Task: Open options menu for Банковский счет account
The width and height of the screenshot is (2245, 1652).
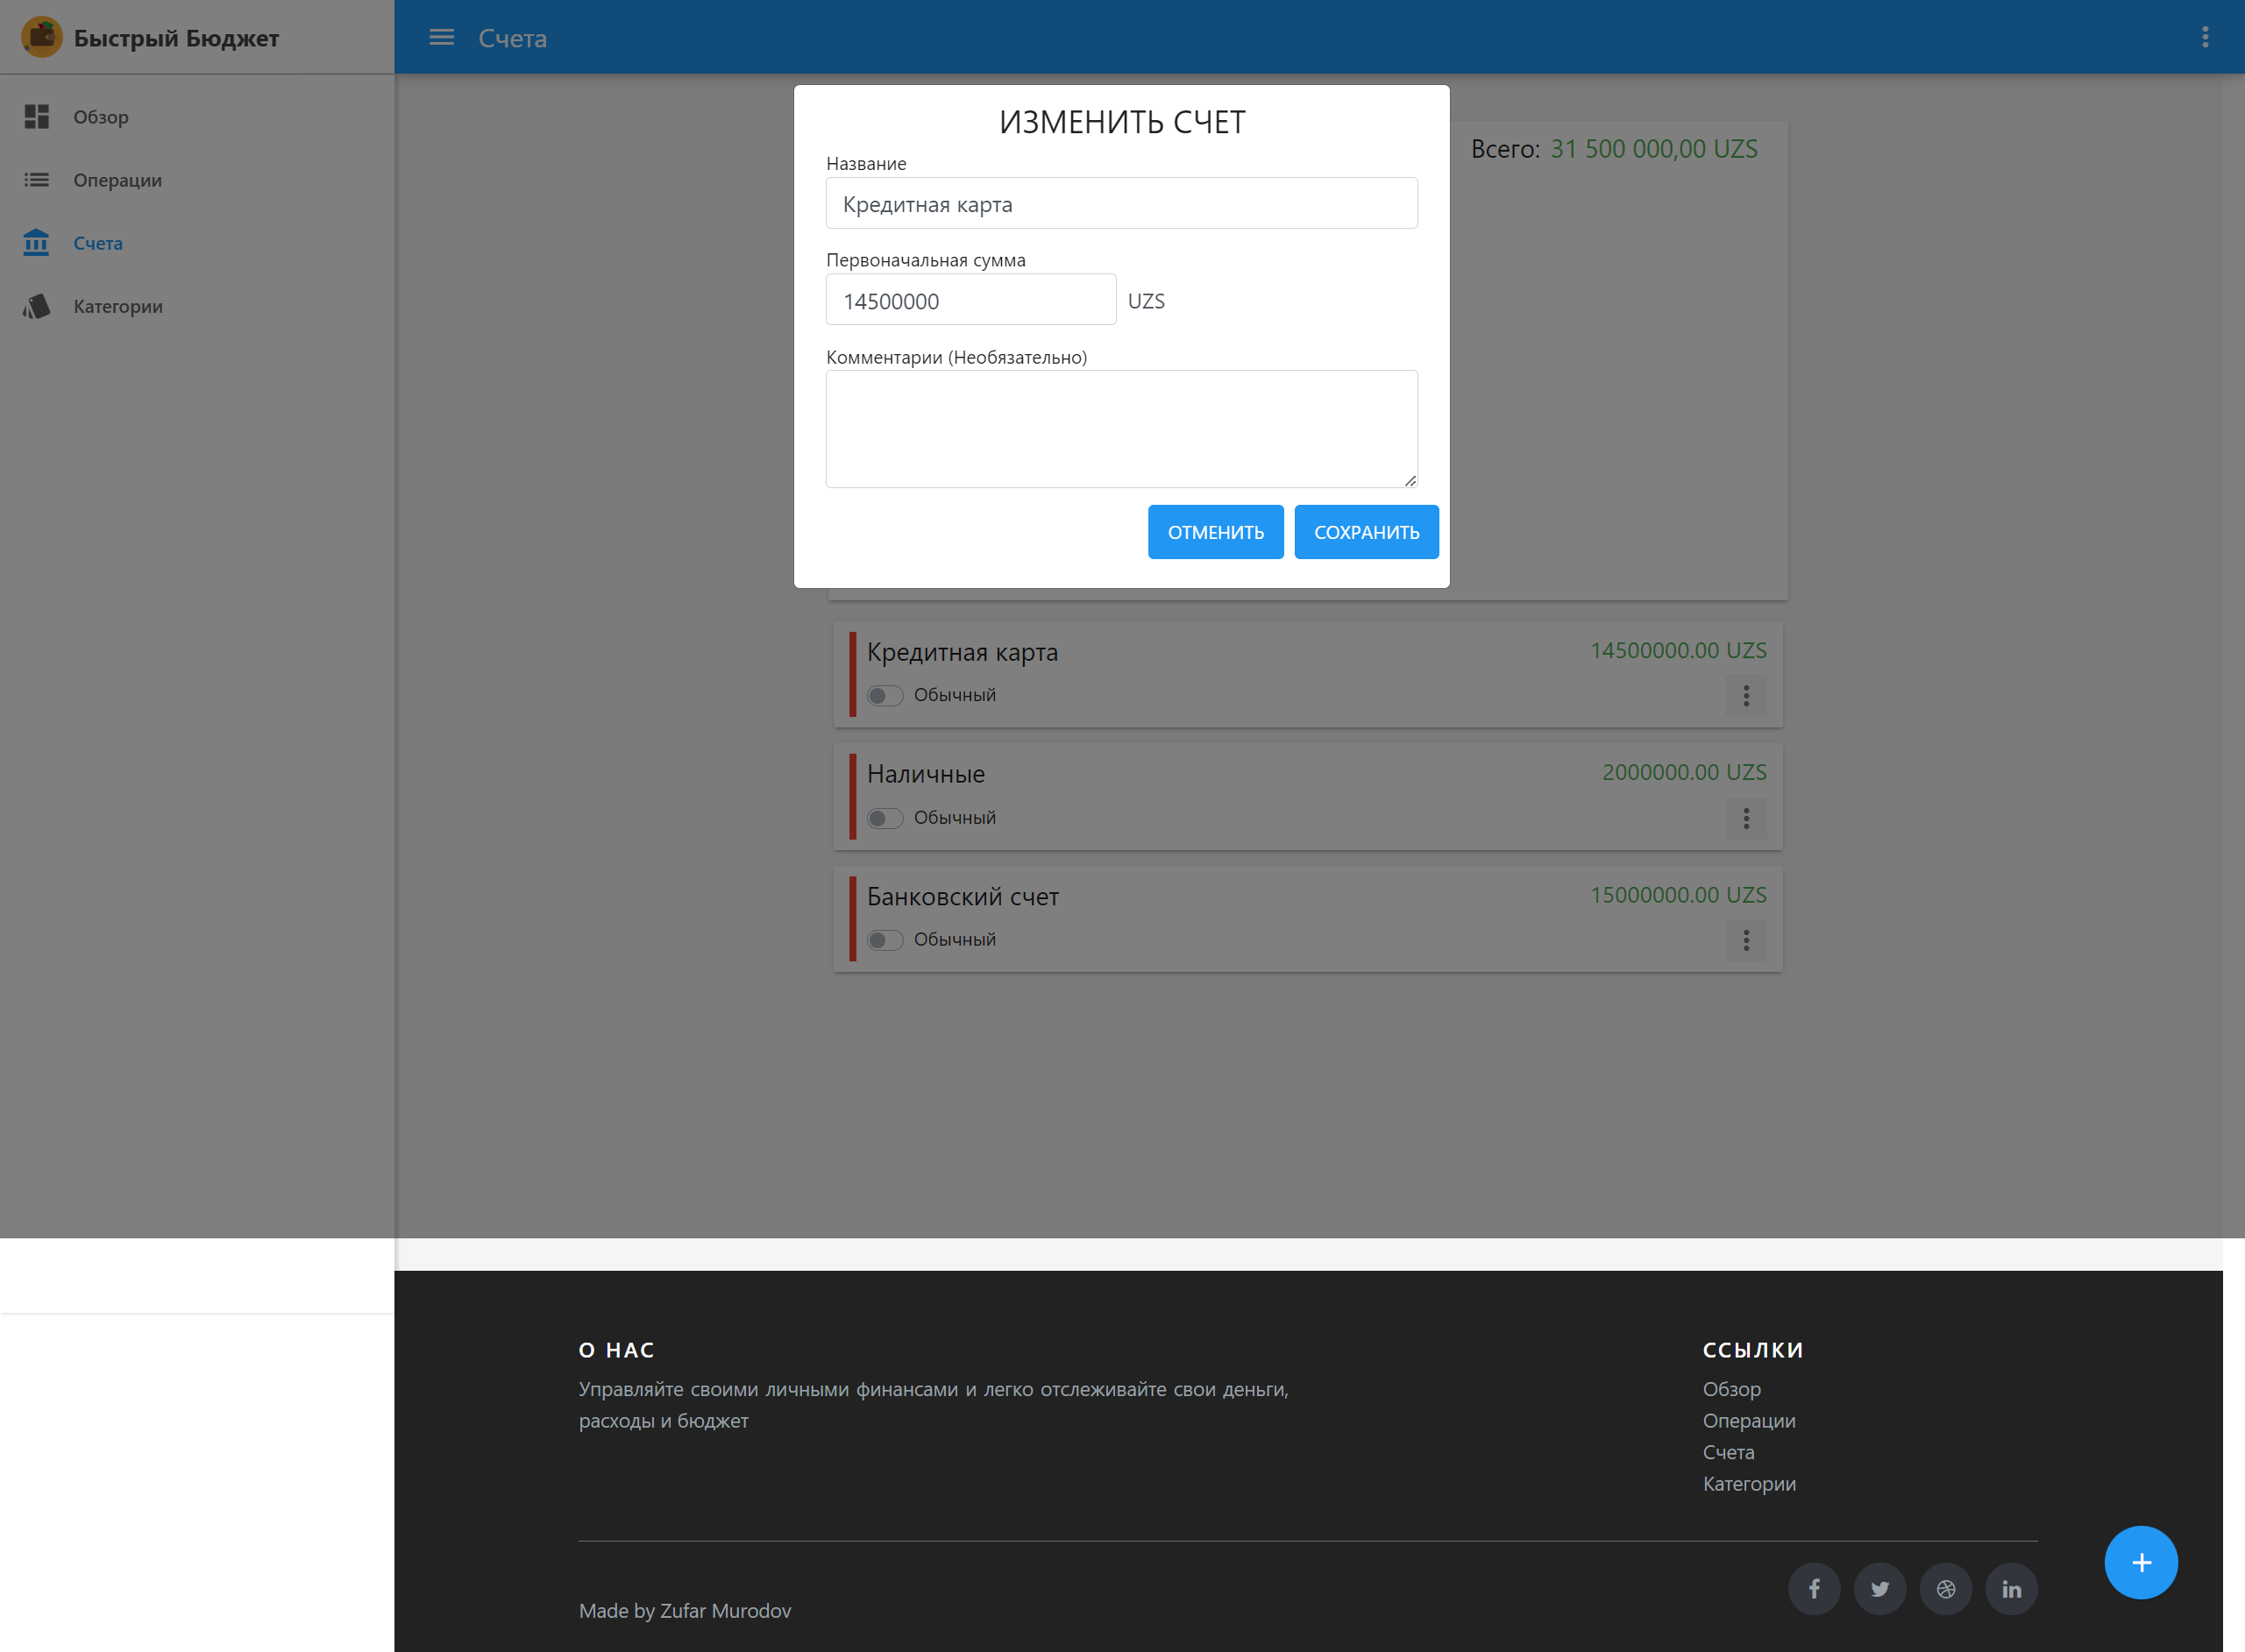Action: pos(1745,940)
